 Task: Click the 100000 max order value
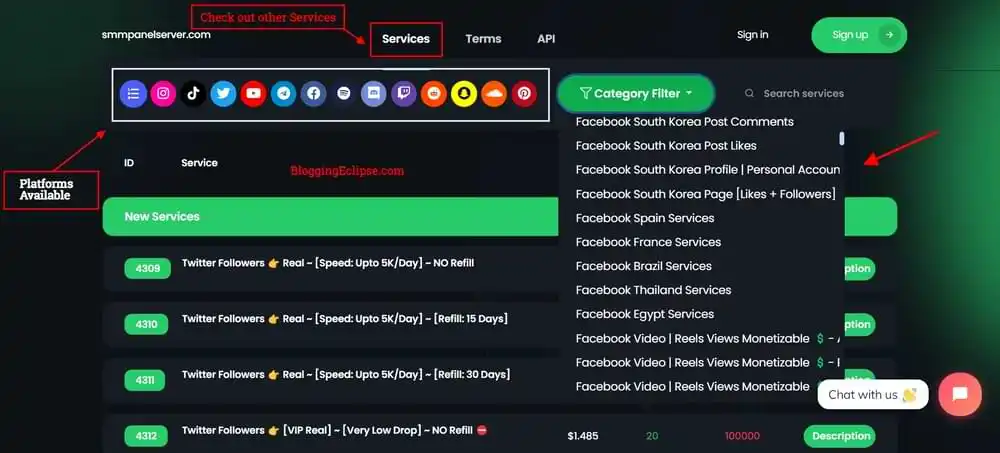coord(742,436)
